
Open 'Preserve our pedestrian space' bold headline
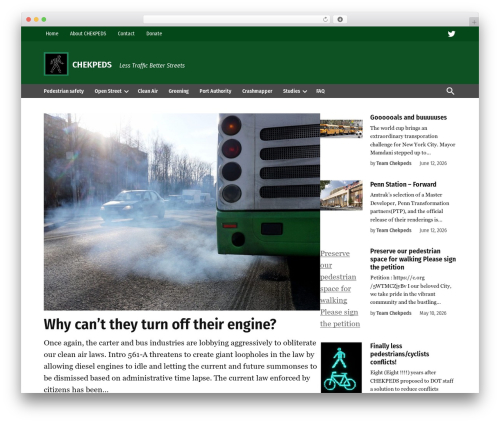point(413,259)
